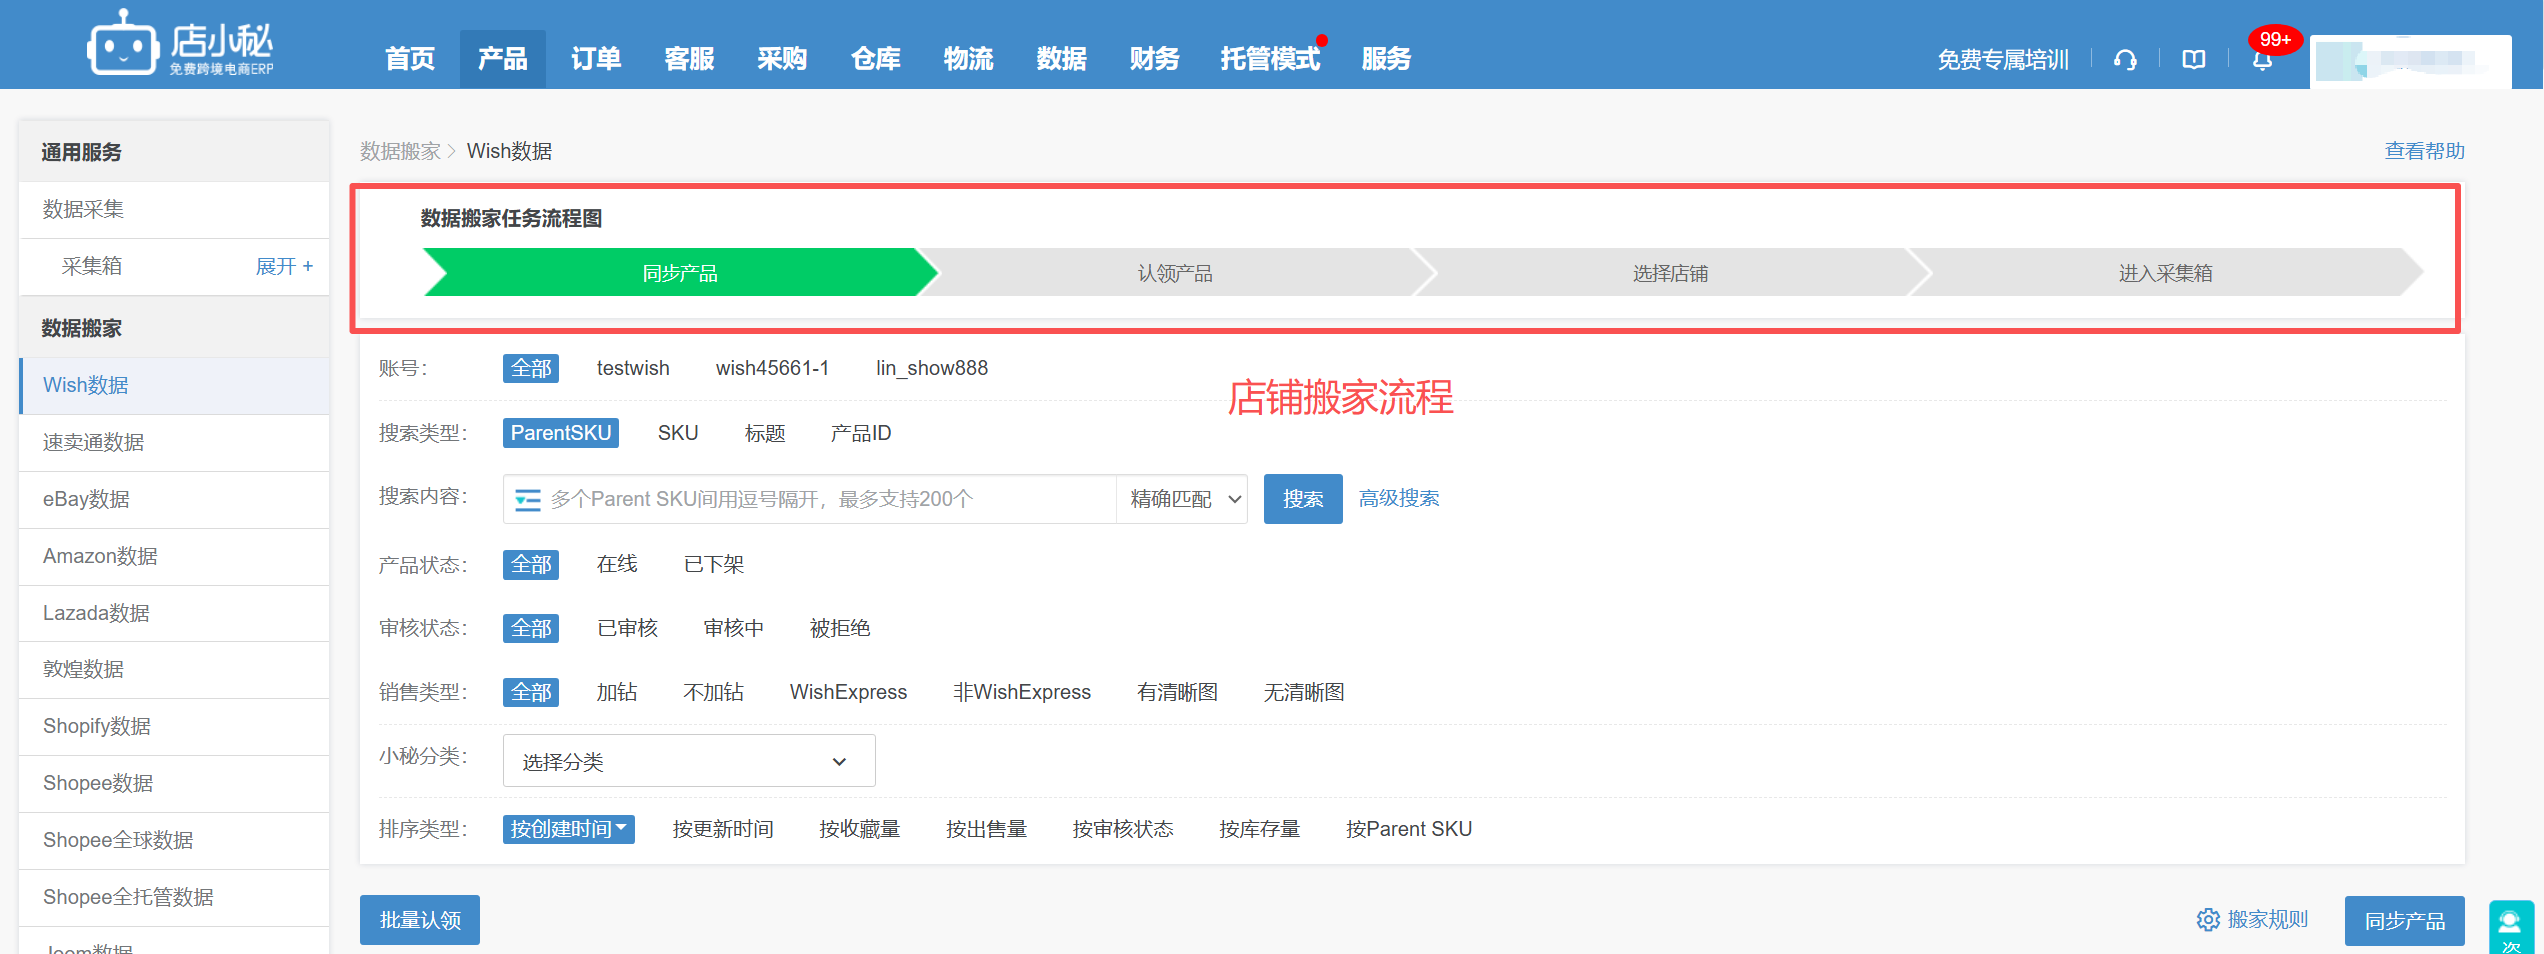The image size is (2544, 954).
Task: Open the 按创建时间 sort order dropdown
Action: 568,829
